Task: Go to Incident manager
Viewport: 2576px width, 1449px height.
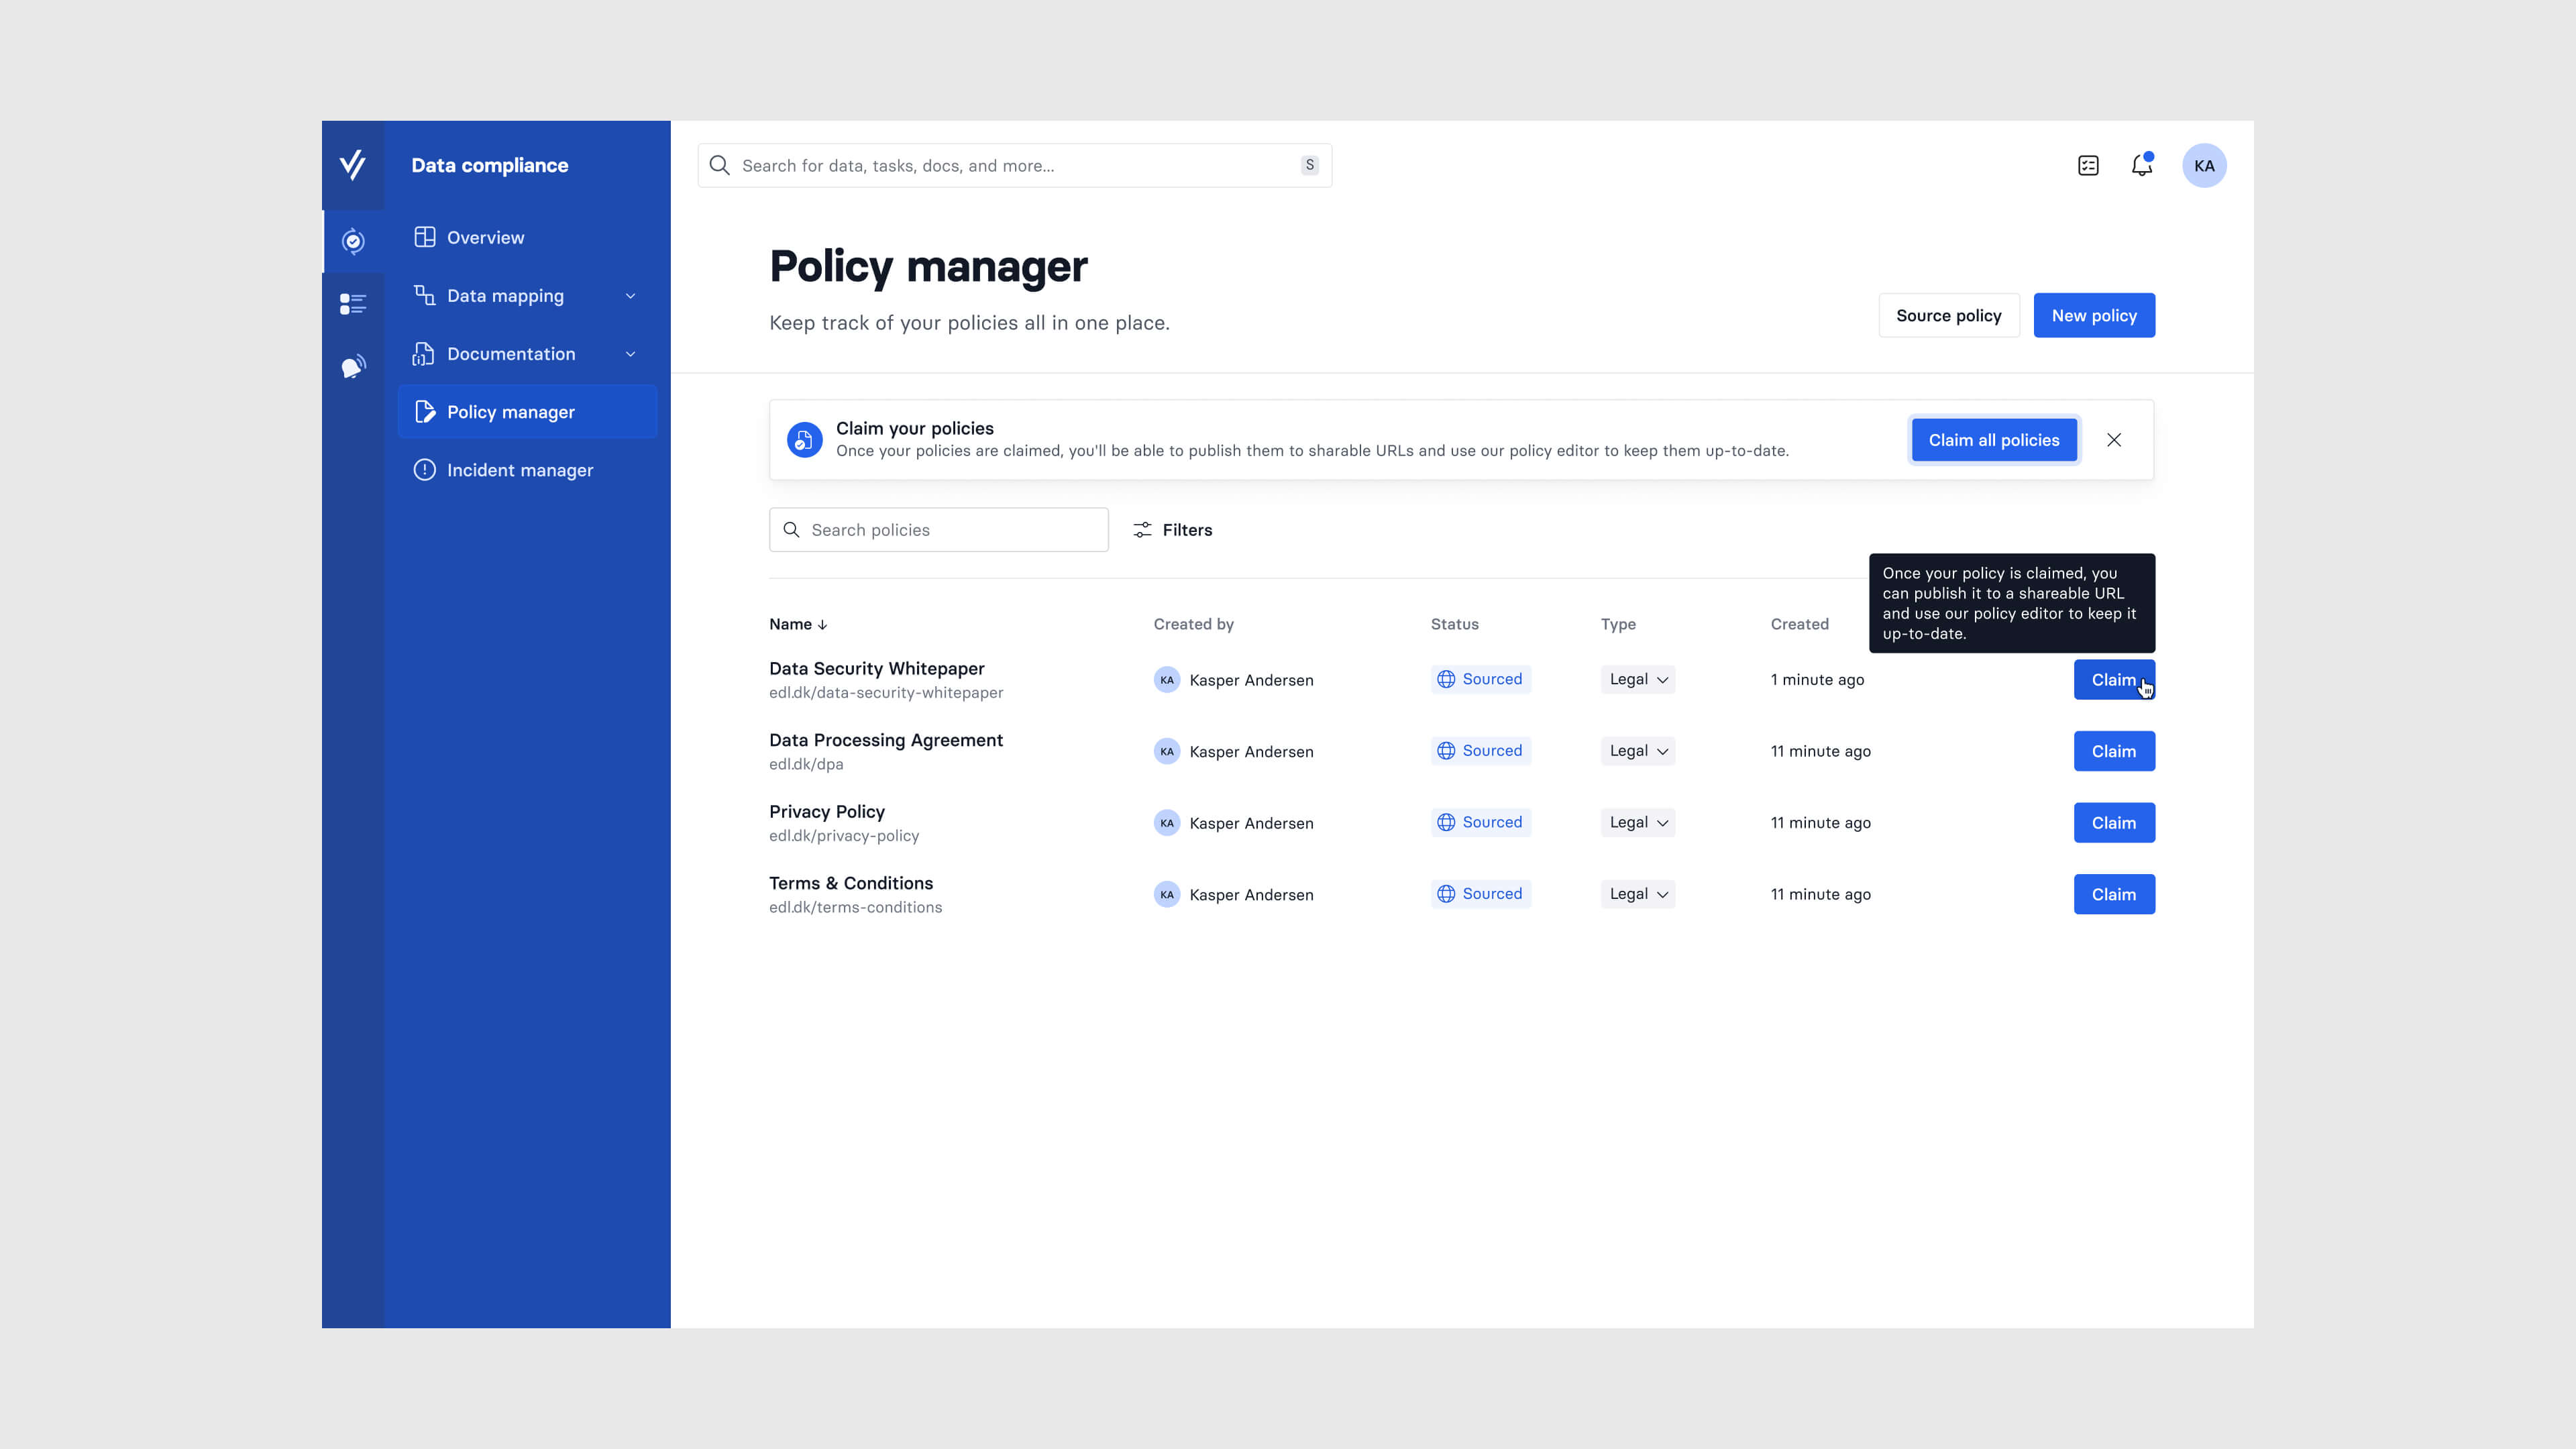Action: coord(519,470)
